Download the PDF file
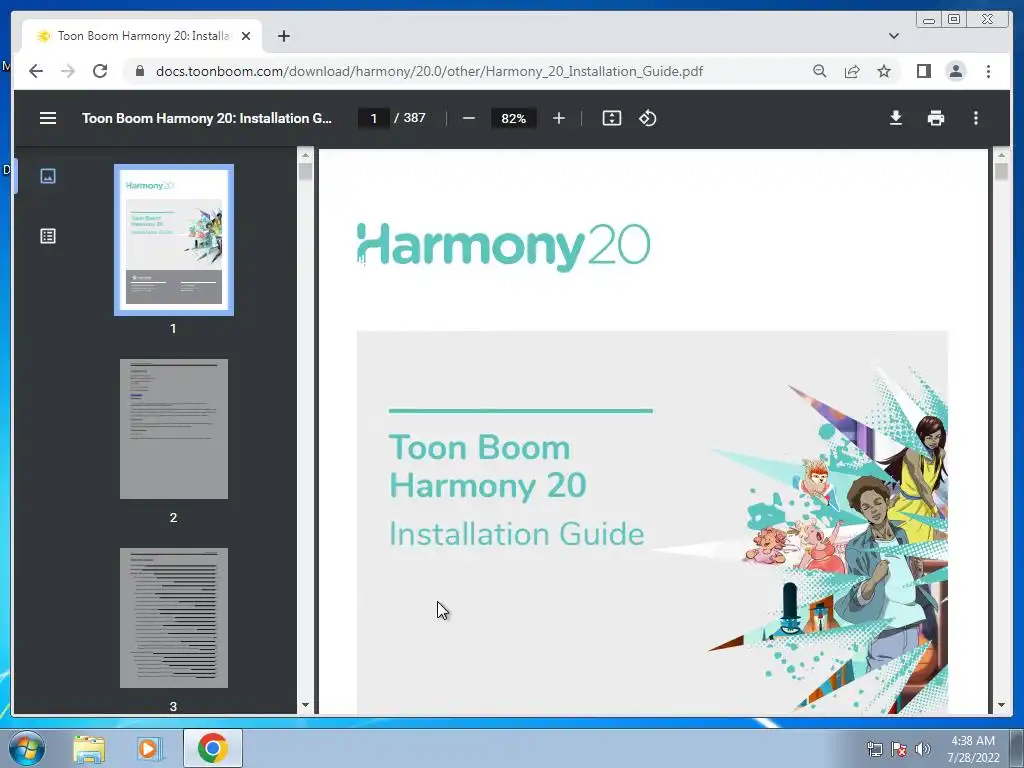 (896, 118)
